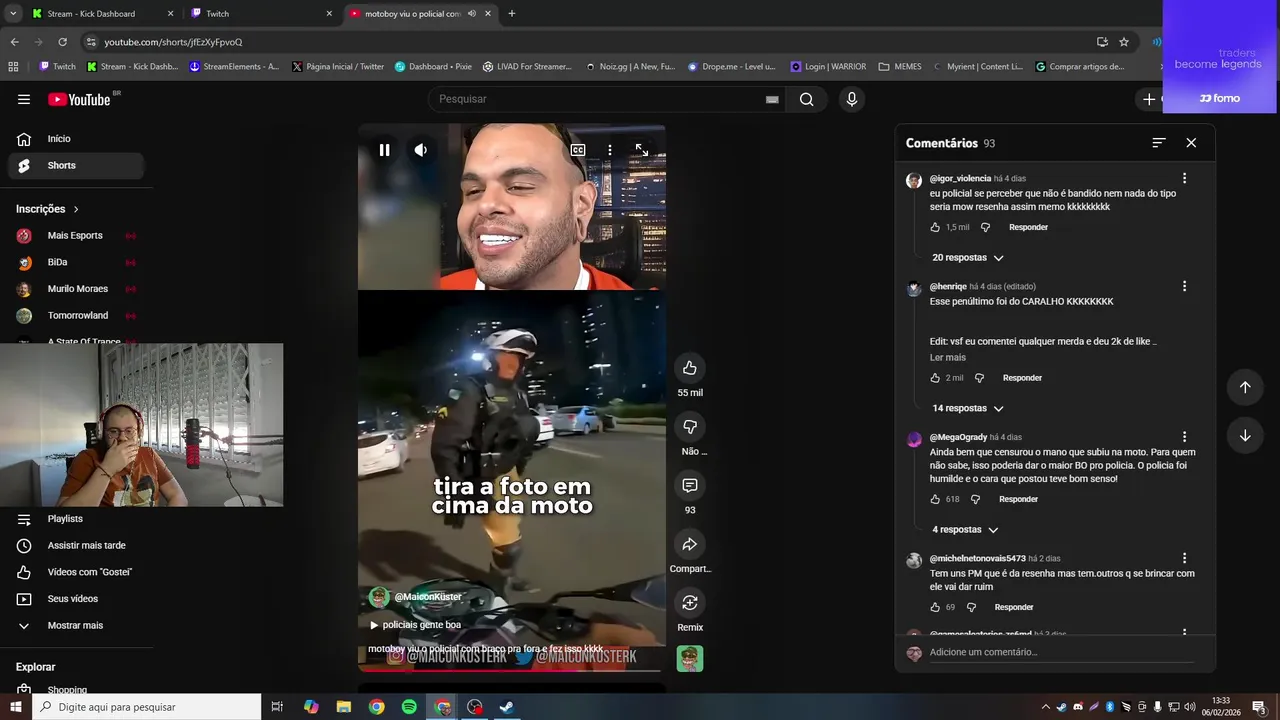Open the on-screen keyboard in search box
The image size is (1280, 720).
coord(772,99)
